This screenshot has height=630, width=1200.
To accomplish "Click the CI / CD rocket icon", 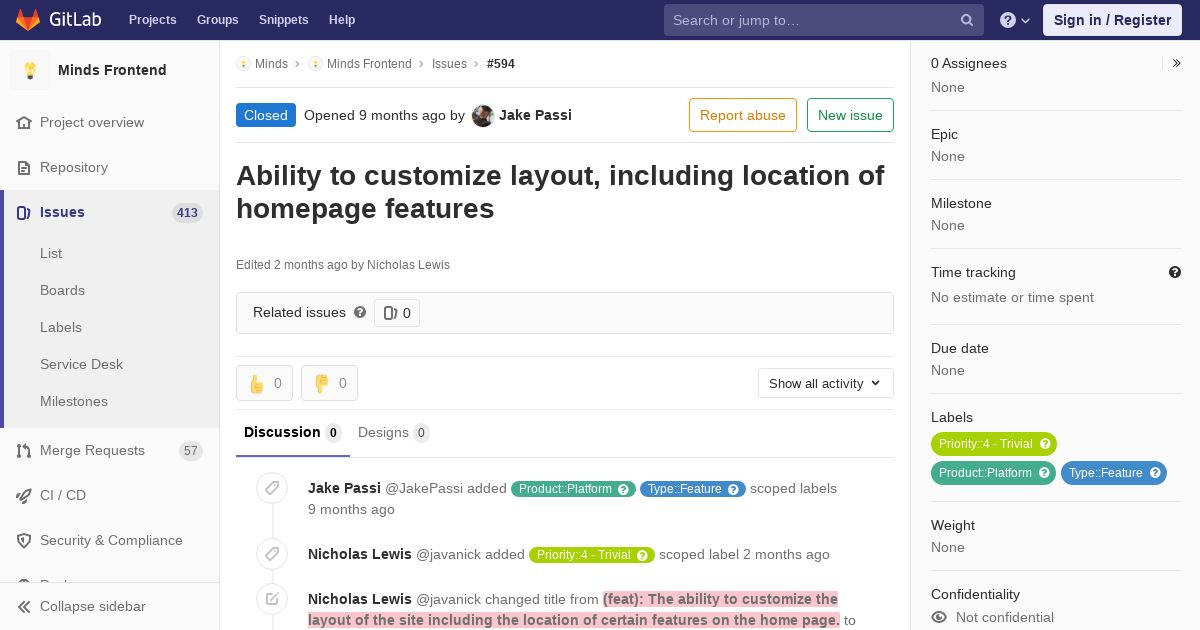I will tap(24, 495).
